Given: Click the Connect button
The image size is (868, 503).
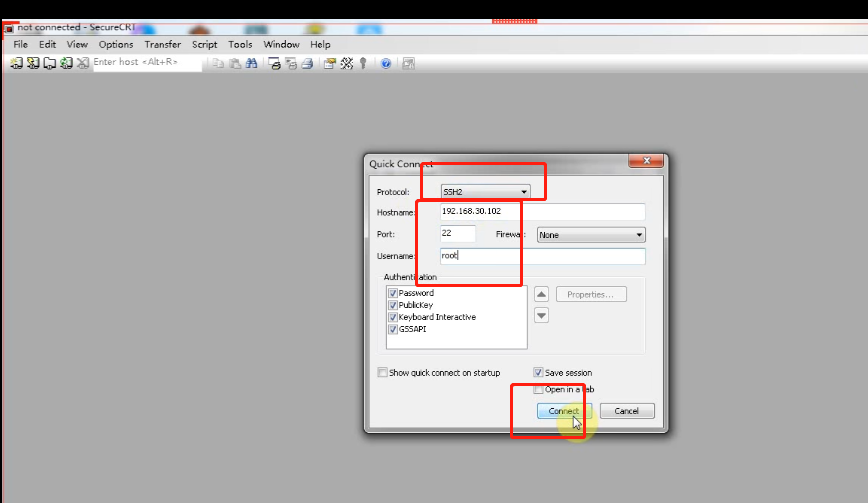Looking at the screenshot, I should 564,411.
